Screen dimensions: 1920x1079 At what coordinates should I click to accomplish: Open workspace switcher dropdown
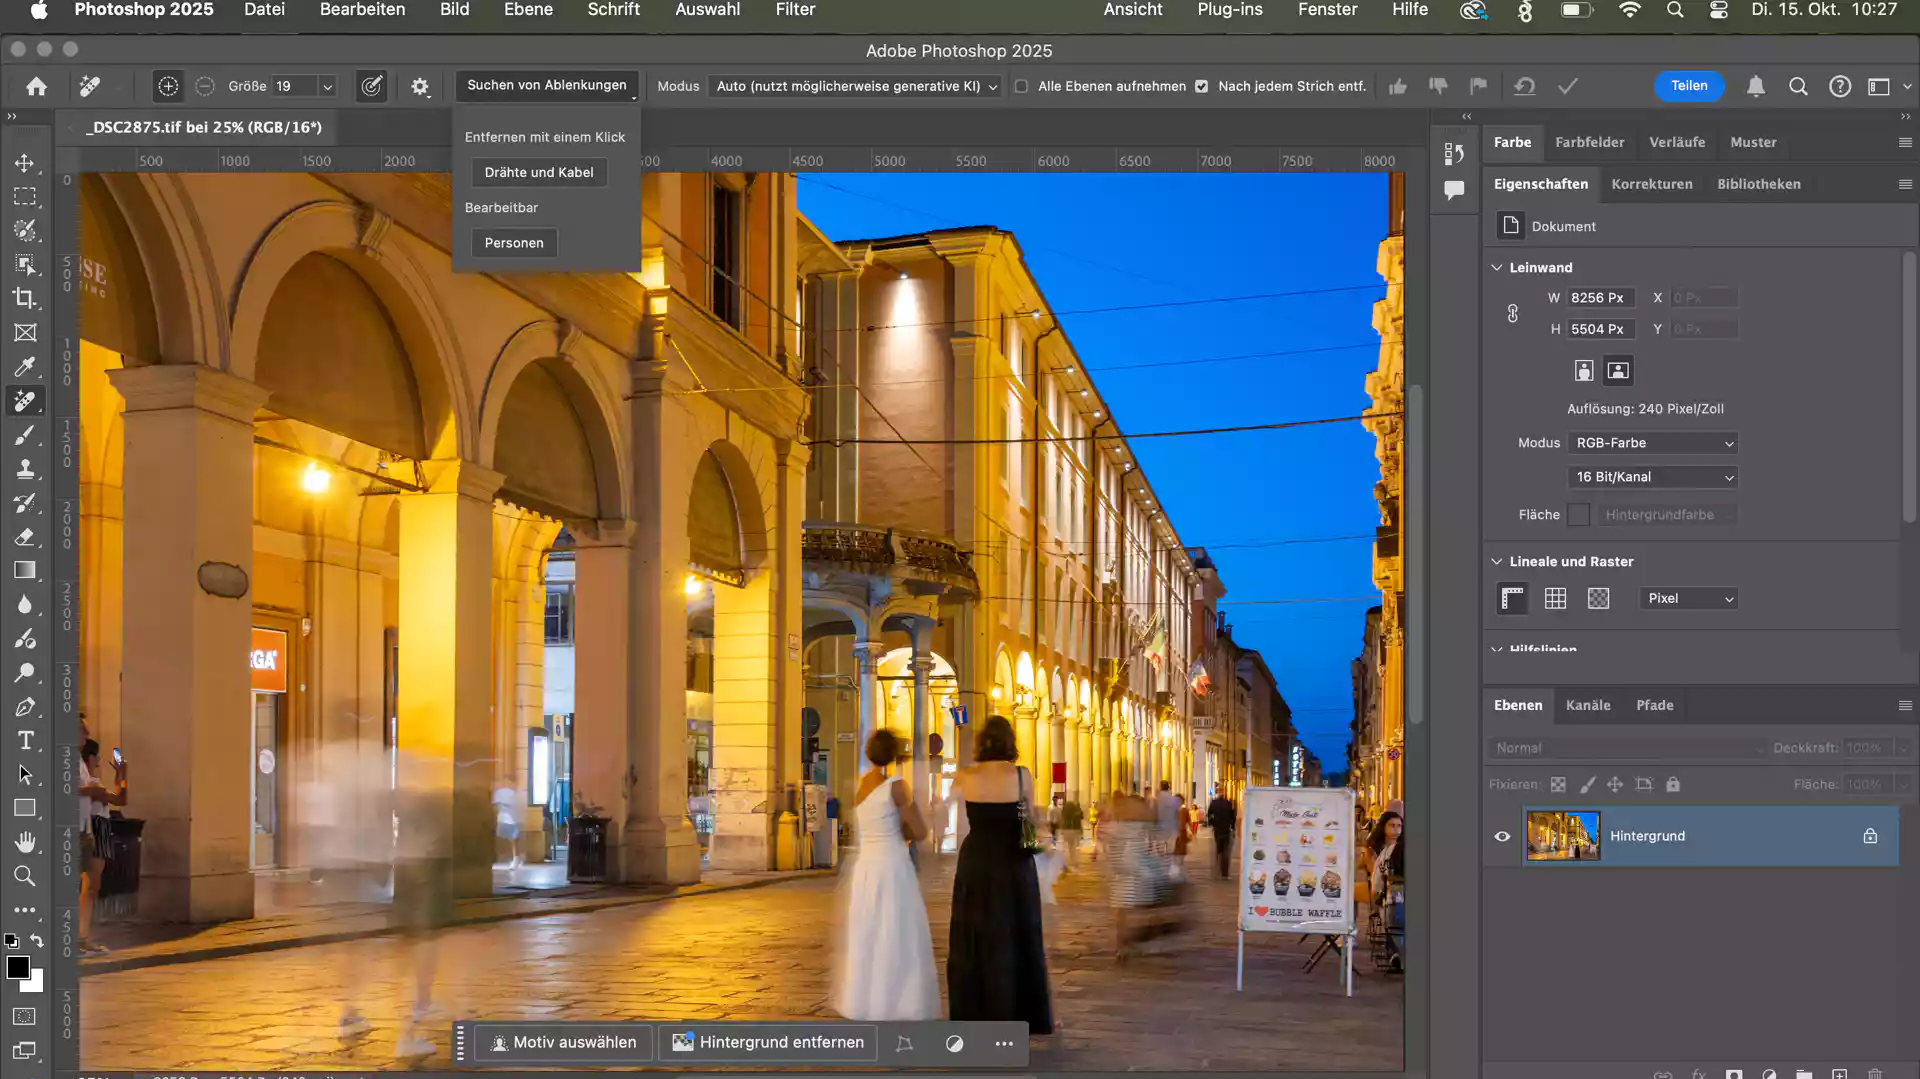1886,86
